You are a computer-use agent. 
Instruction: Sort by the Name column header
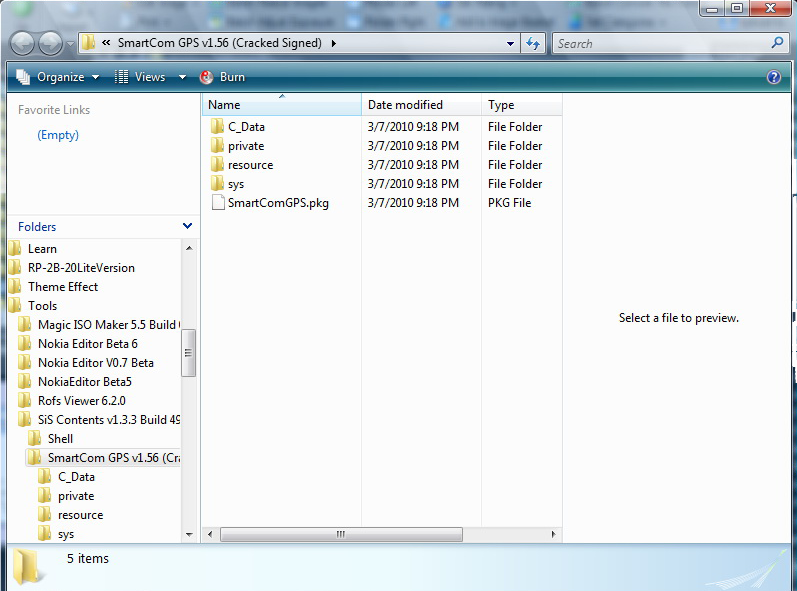tap(282, 105)
